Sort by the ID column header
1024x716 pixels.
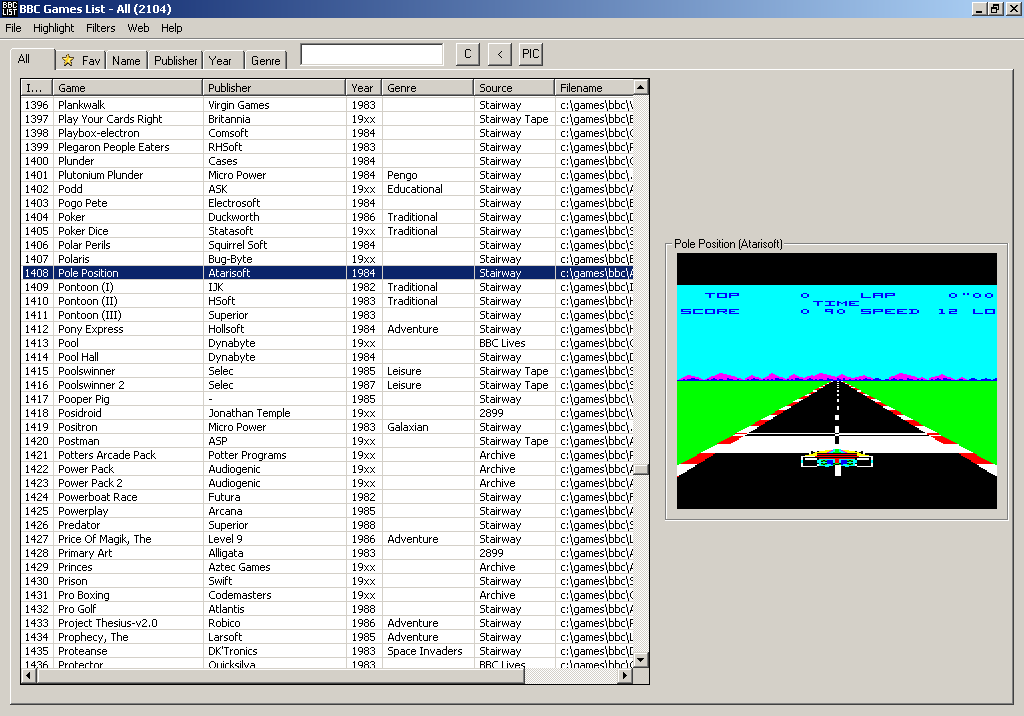click(x=37, y=88)
